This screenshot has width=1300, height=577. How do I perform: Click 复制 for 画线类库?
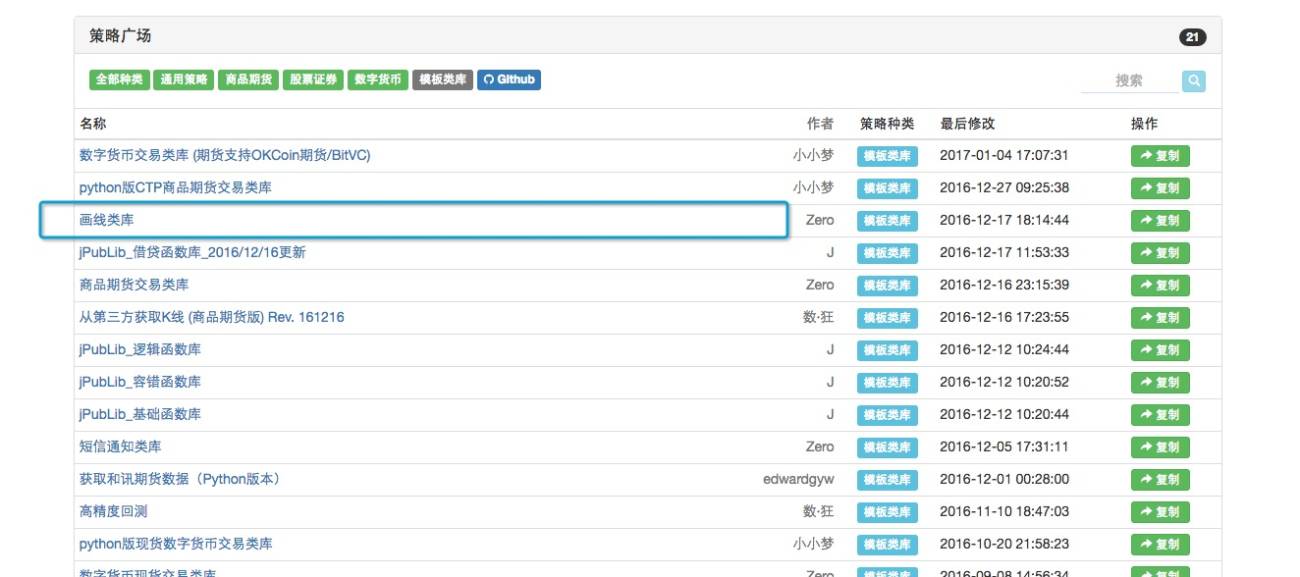click(1160, 221)
